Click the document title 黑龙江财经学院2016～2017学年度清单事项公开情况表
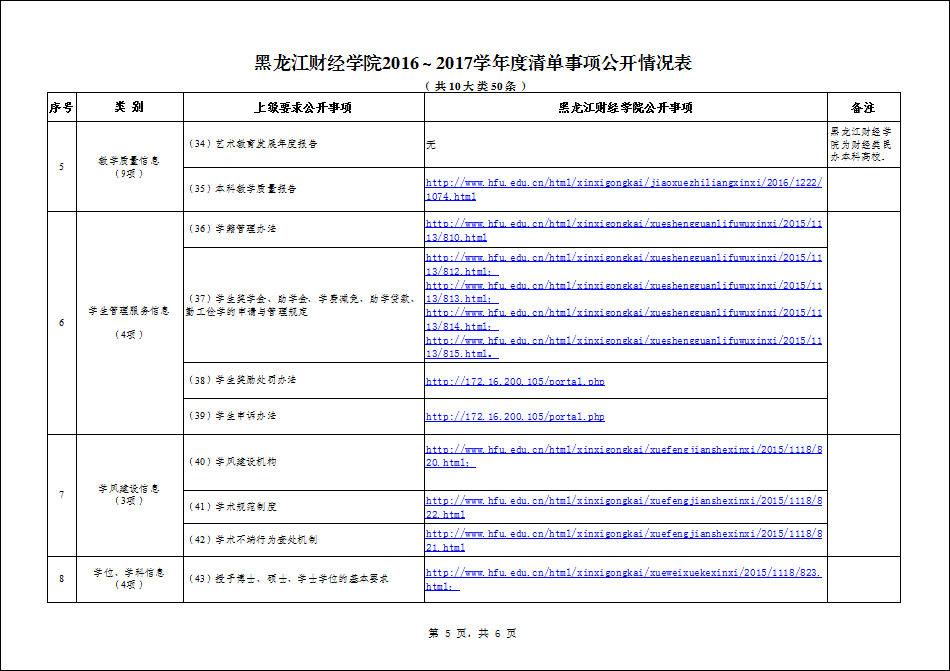This screenshot has height=671, width=950. click(x=474, y=64)
